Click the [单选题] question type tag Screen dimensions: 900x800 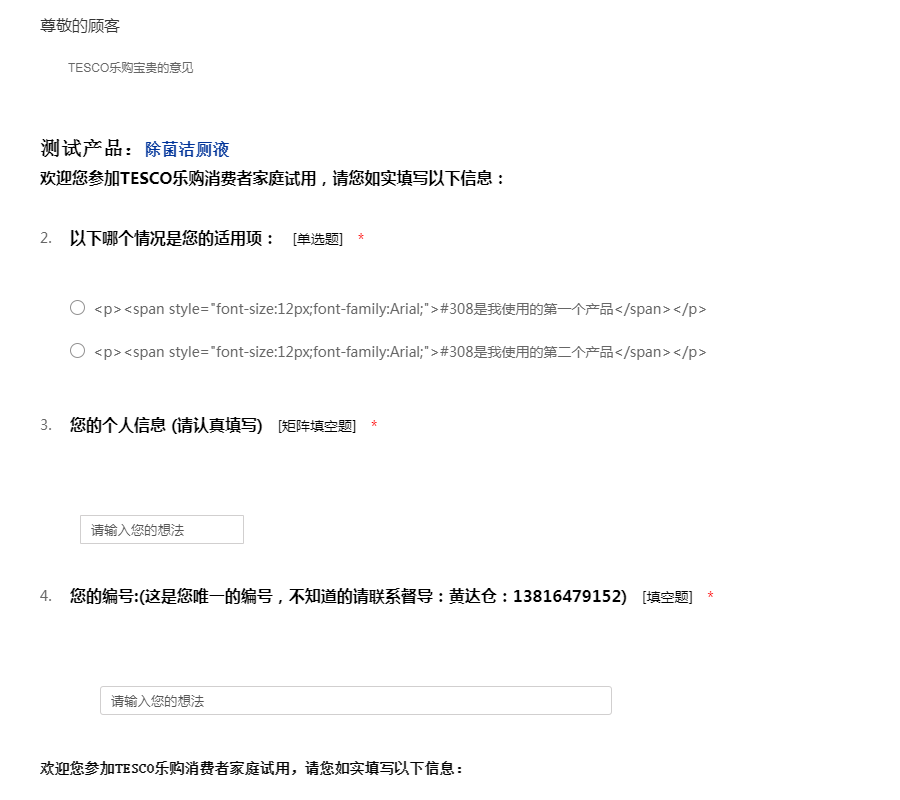click(x=318, y=239)
